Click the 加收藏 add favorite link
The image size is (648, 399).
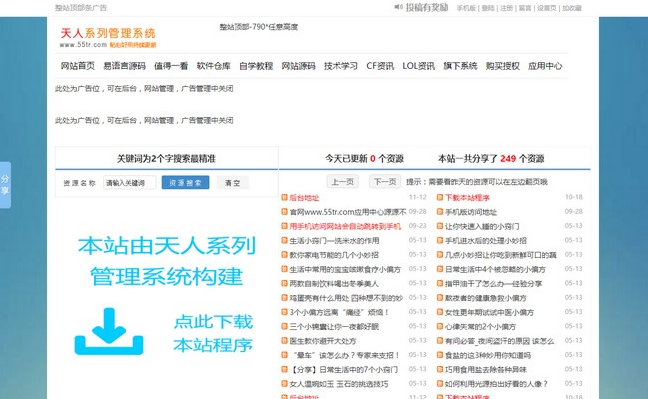click(572, 8)
